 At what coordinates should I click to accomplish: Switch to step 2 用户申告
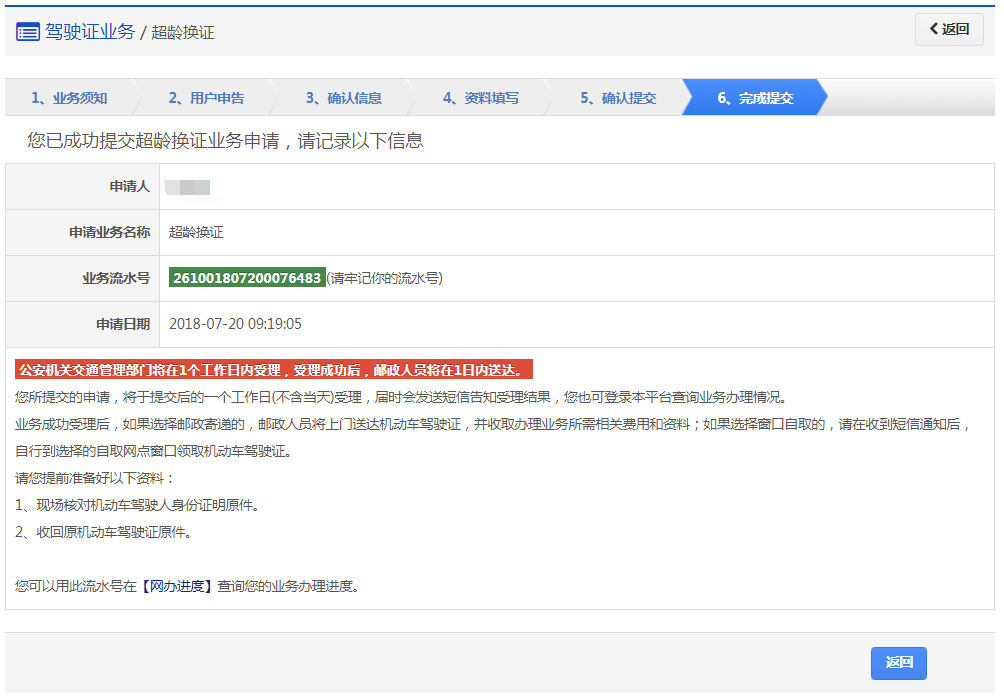click(x=206, y=98)
